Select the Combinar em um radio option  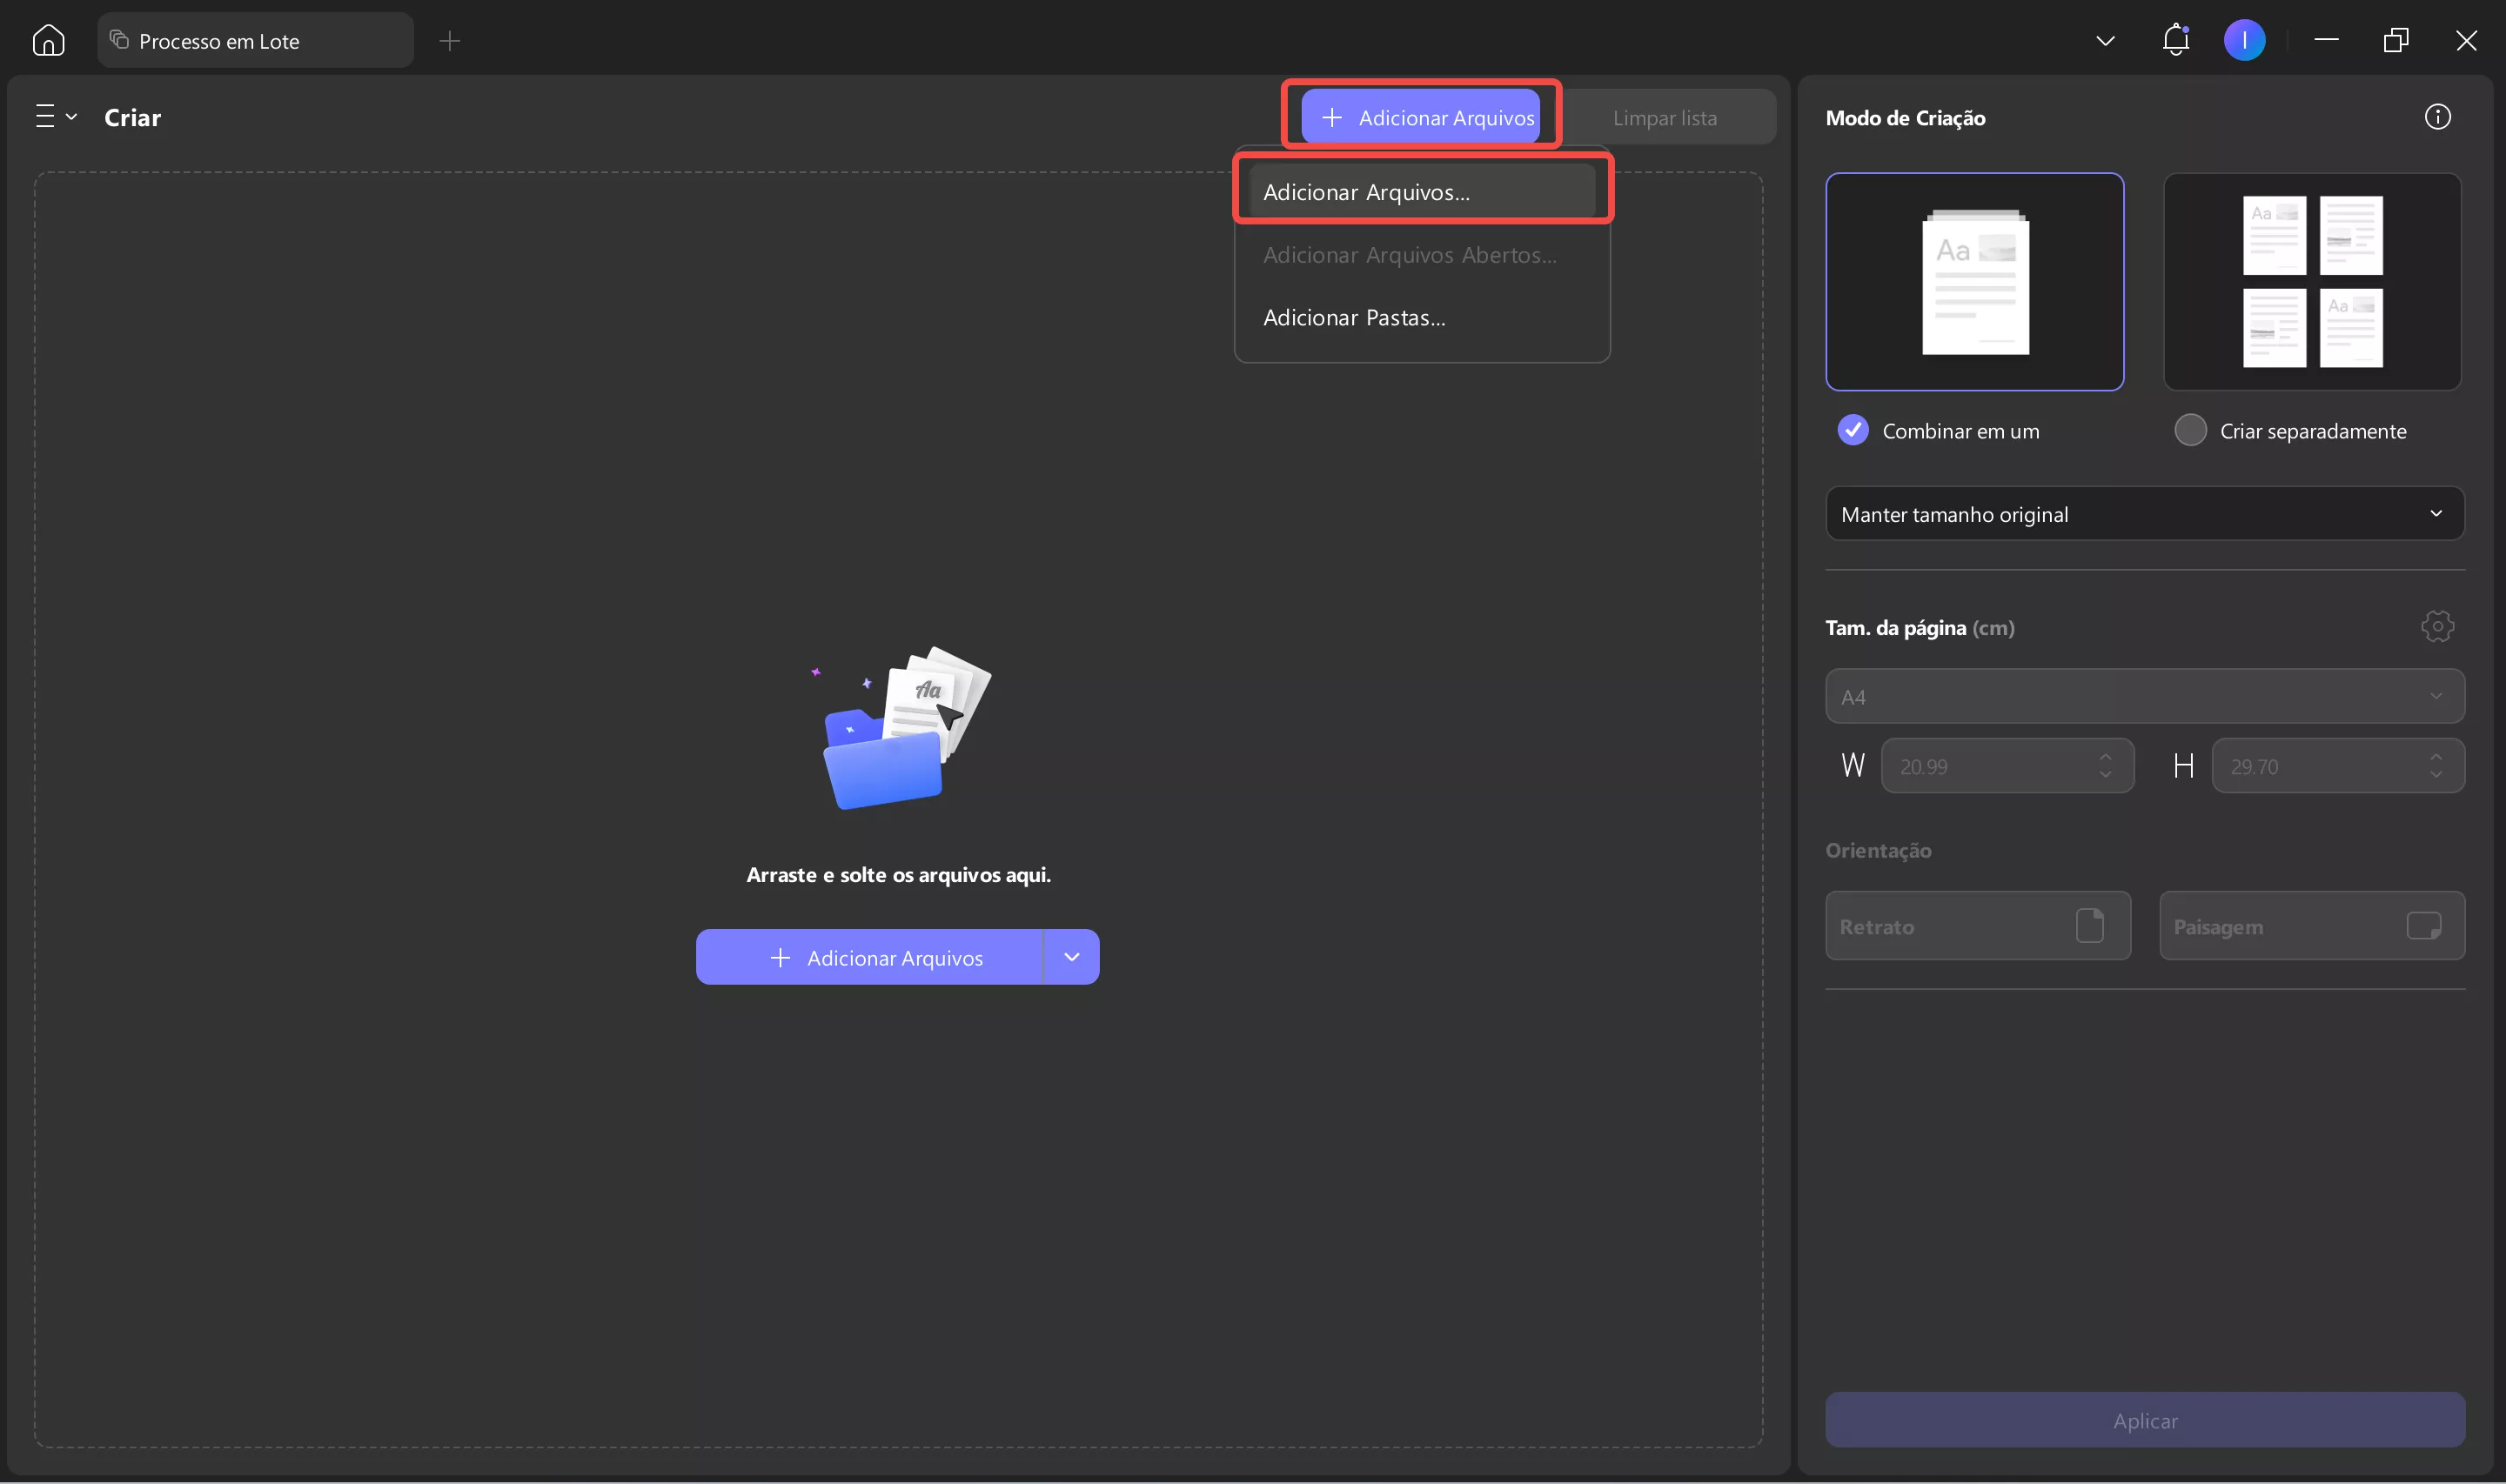tap(1853, 431)
